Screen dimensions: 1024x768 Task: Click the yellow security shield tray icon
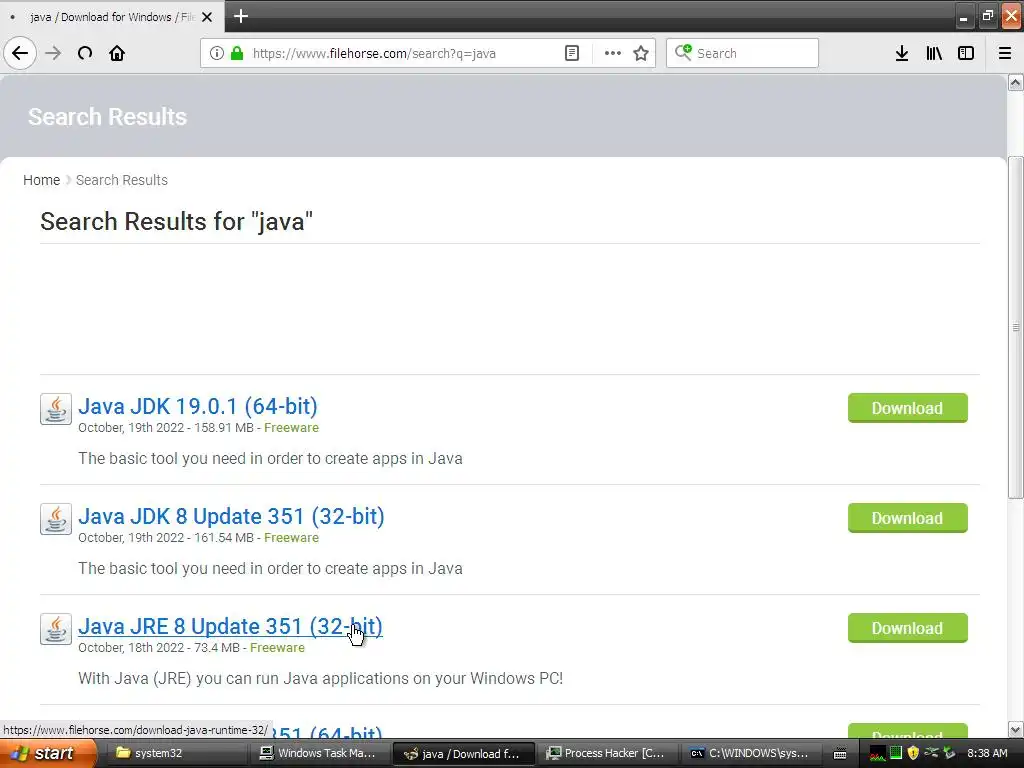(x=913, y=753)
